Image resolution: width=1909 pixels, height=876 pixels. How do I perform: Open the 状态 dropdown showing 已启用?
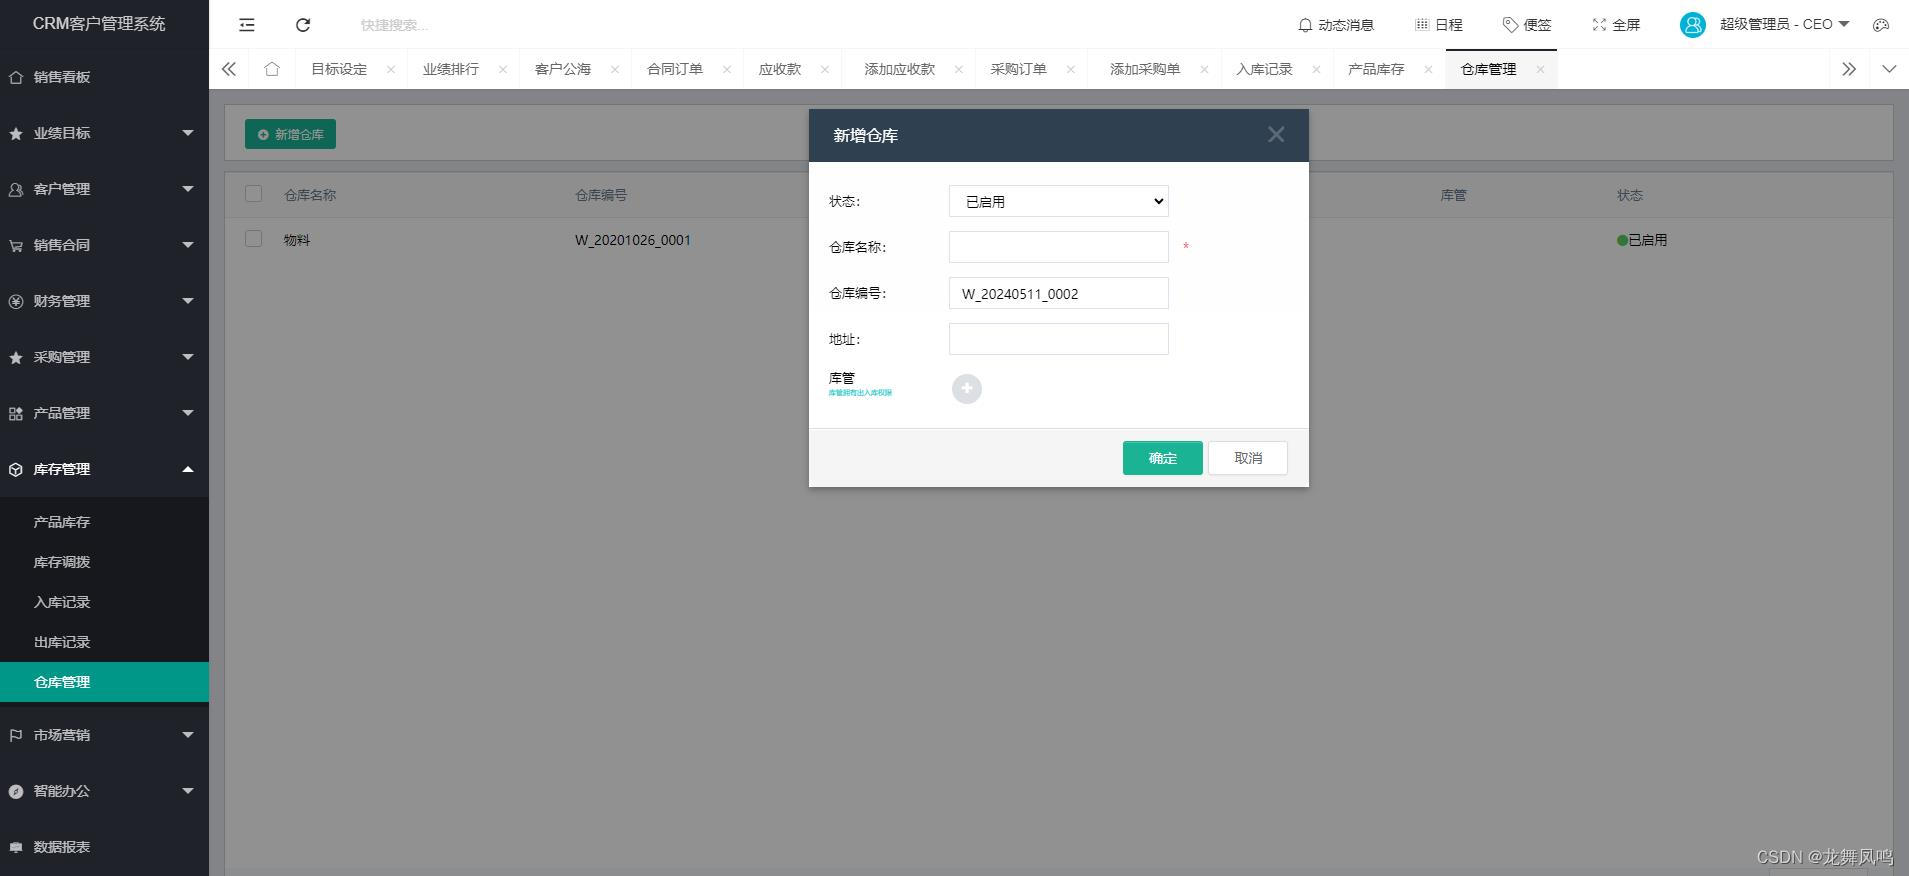click(x=1059, y=201)
